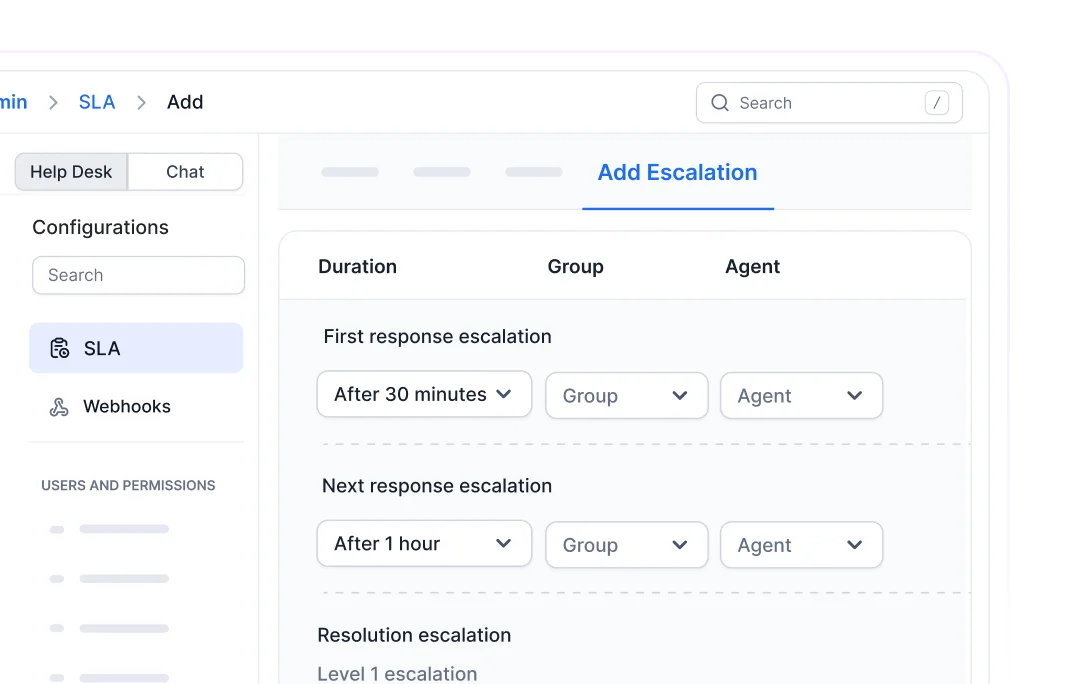
Task: Select the Help Desk tab
Action: pyautogui.click(x=71, y=171)
